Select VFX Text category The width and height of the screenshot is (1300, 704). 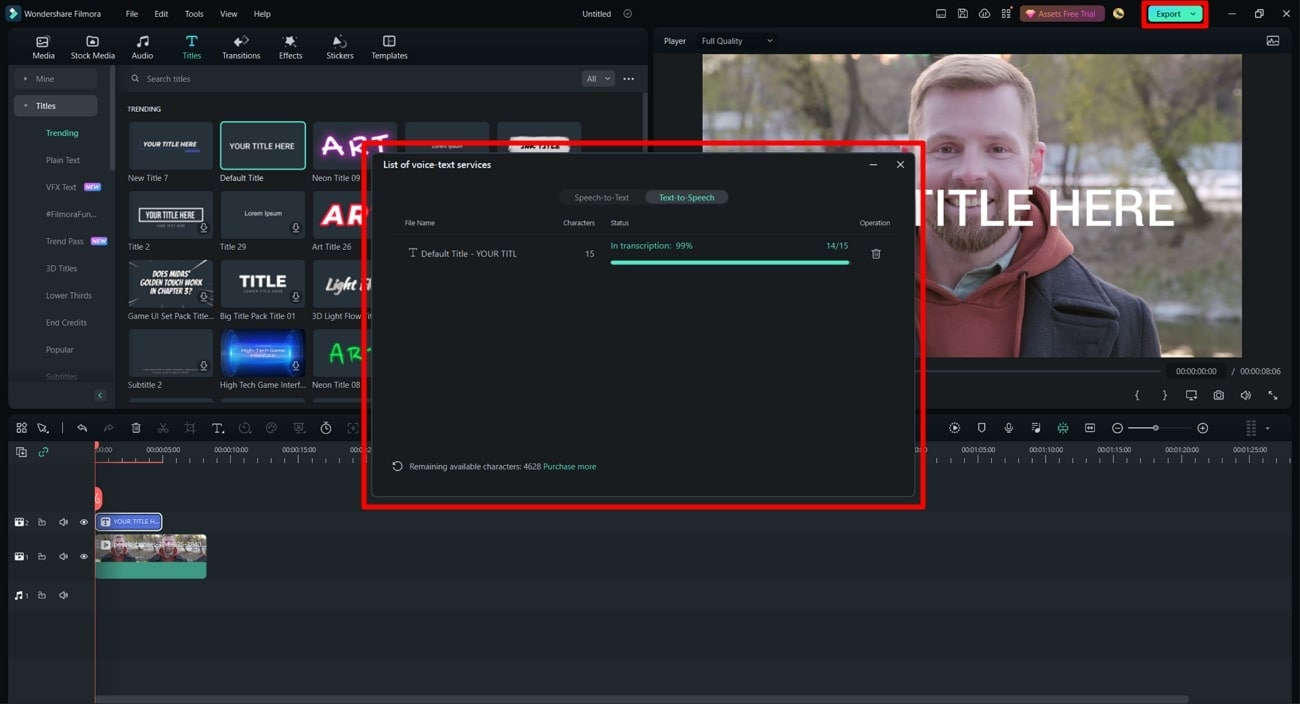point(61,187)
